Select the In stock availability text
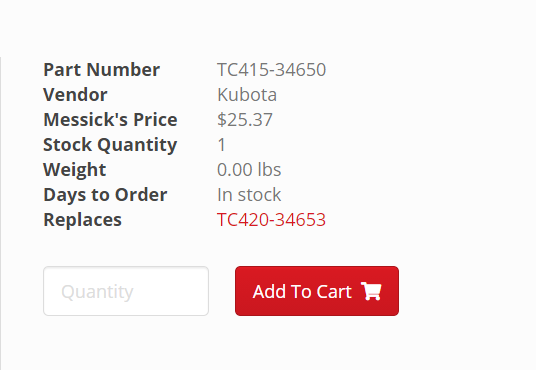Viewport: 536px width, 370px height. click(249, 195)
